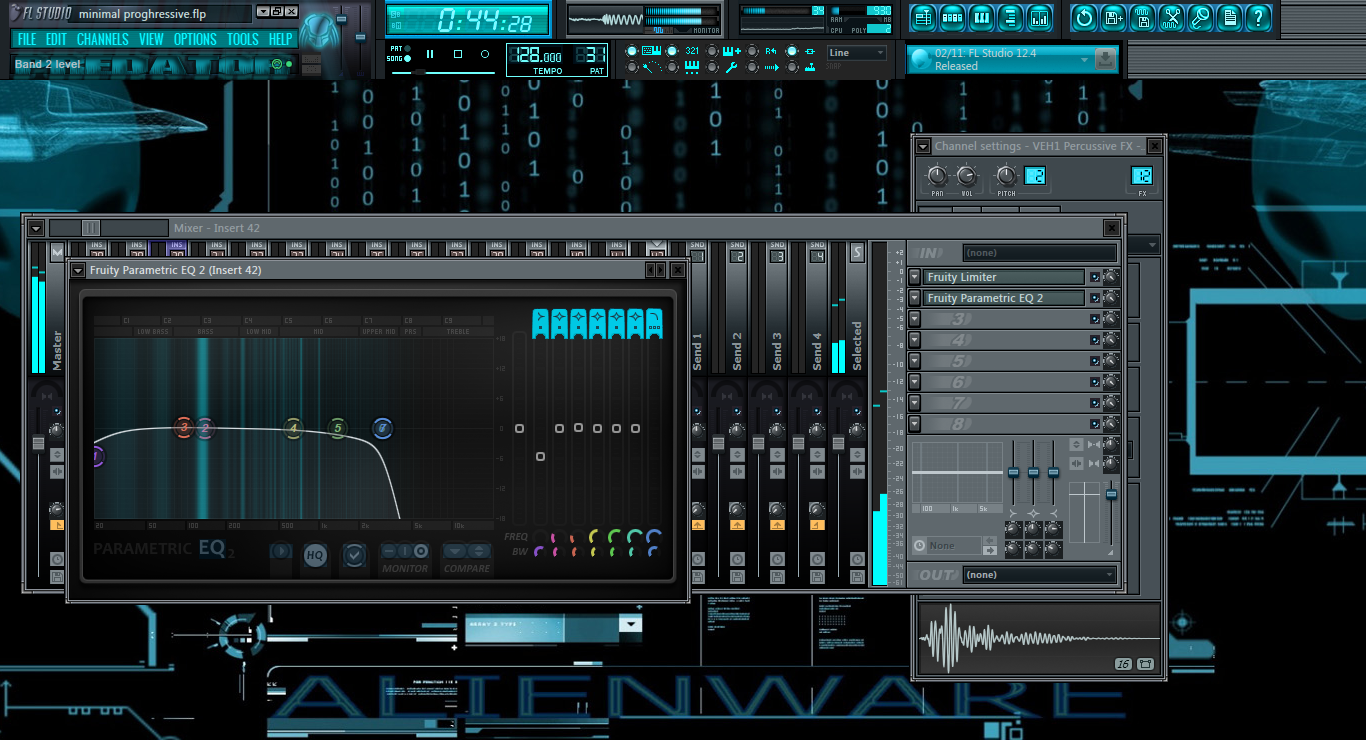Toggle Fruity Limiter effect slot on/off
Screen dimensions: 1366x740
coord(1095,277)
